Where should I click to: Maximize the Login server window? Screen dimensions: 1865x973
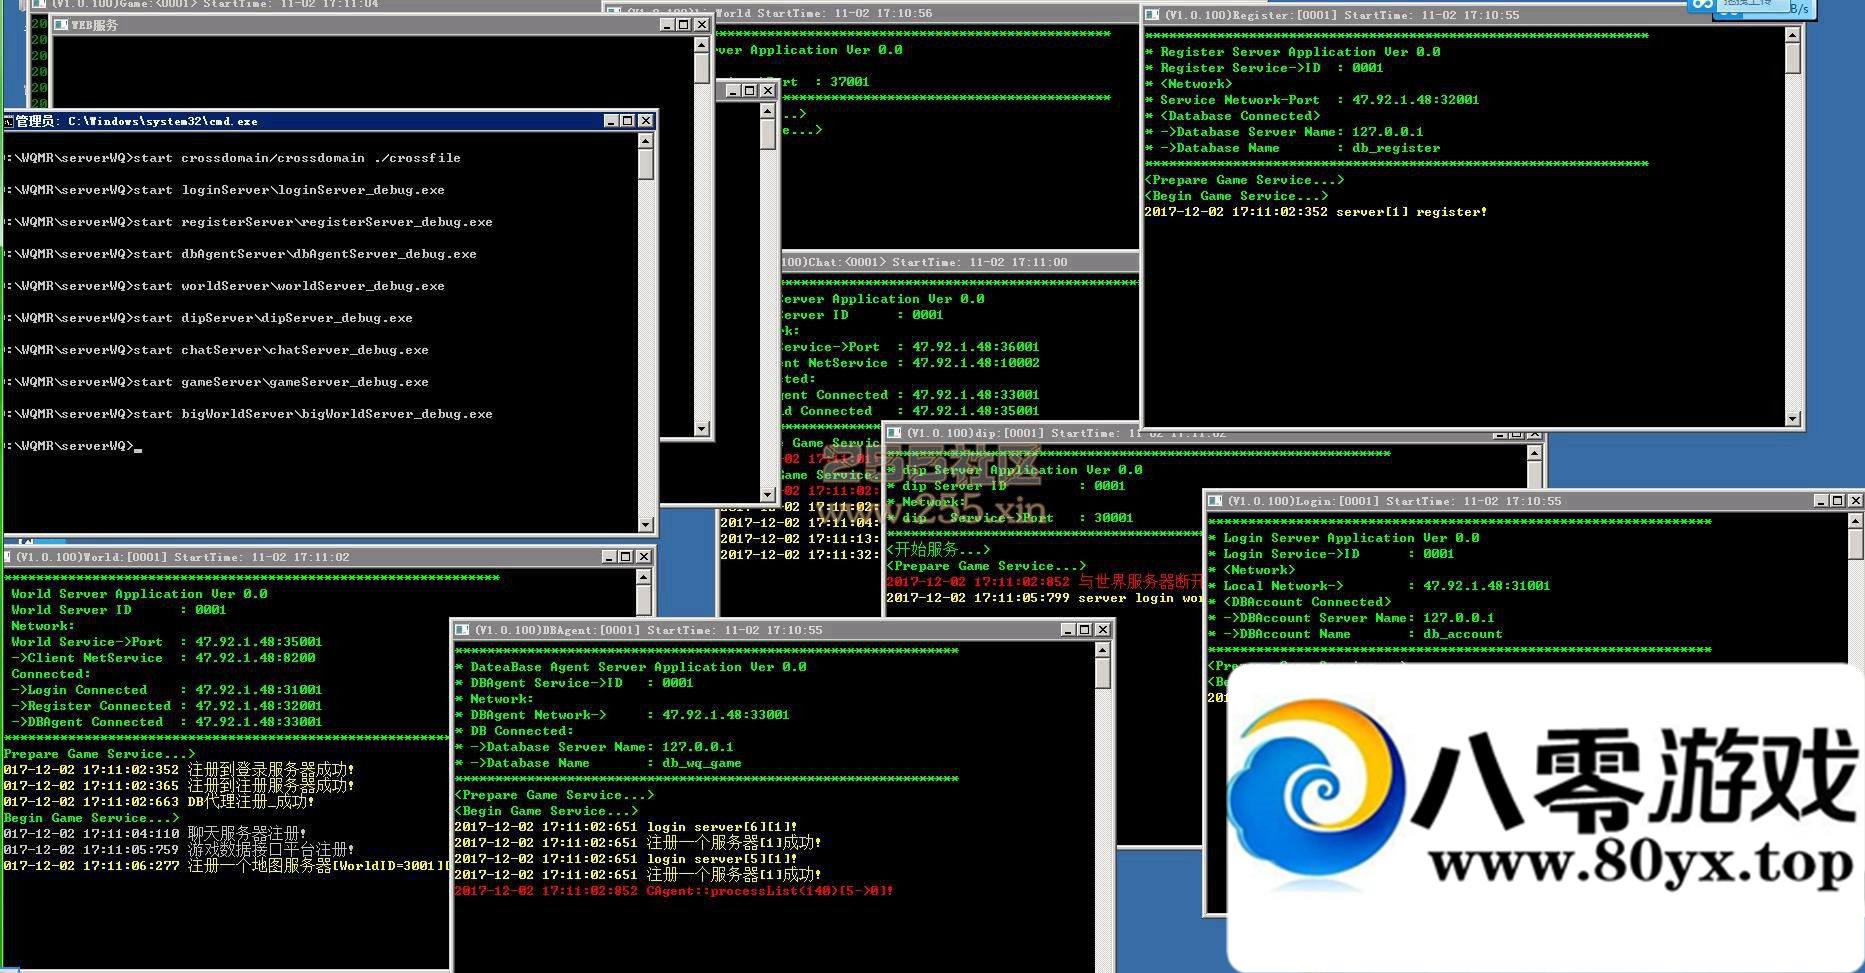tap(1837, 501)
